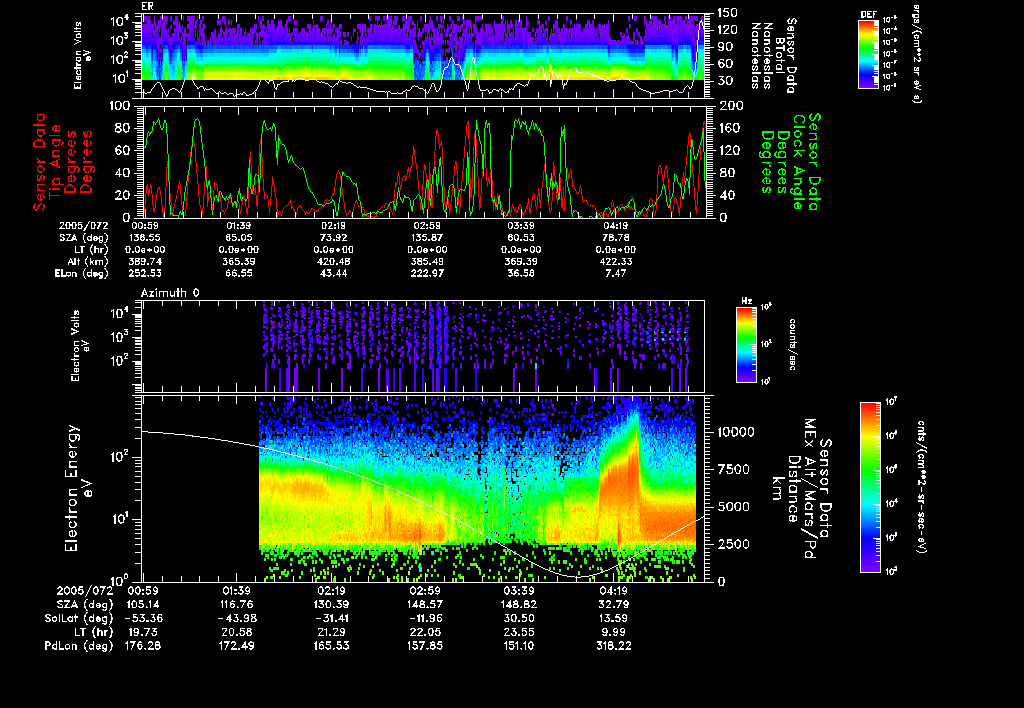Click the ELon value 43.44
The width and height of the screenshot is (1024, 708).
click(334, 274)
